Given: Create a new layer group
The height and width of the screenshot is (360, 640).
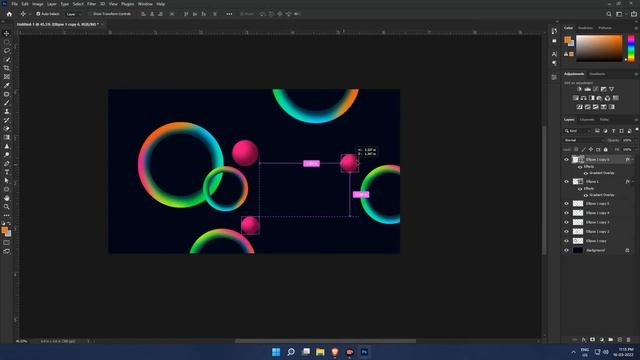Looking at the screenshot, I should [x=611, y=340].
